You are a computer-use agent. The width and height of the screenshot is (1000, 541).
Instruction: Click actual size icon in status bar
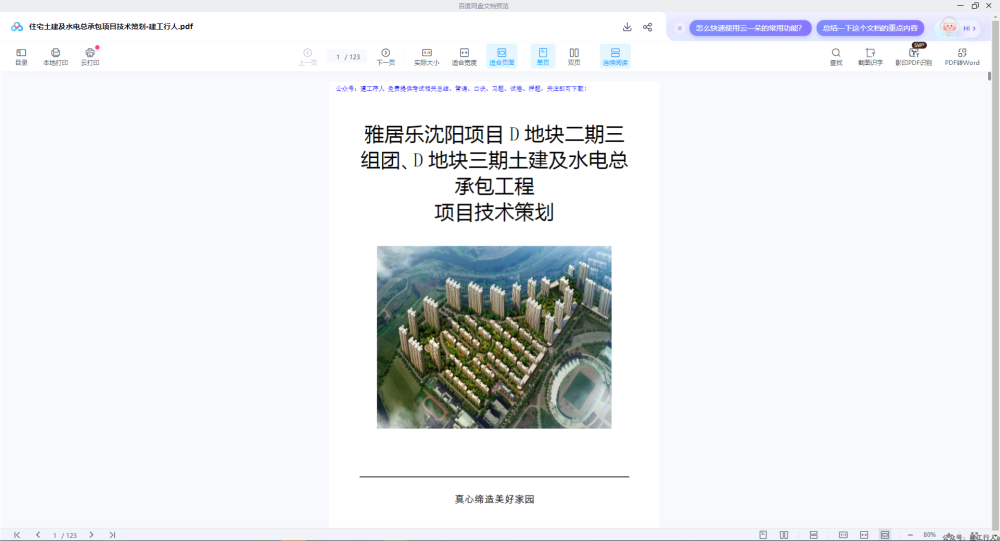pyautogui.click(x=843, y=535)
